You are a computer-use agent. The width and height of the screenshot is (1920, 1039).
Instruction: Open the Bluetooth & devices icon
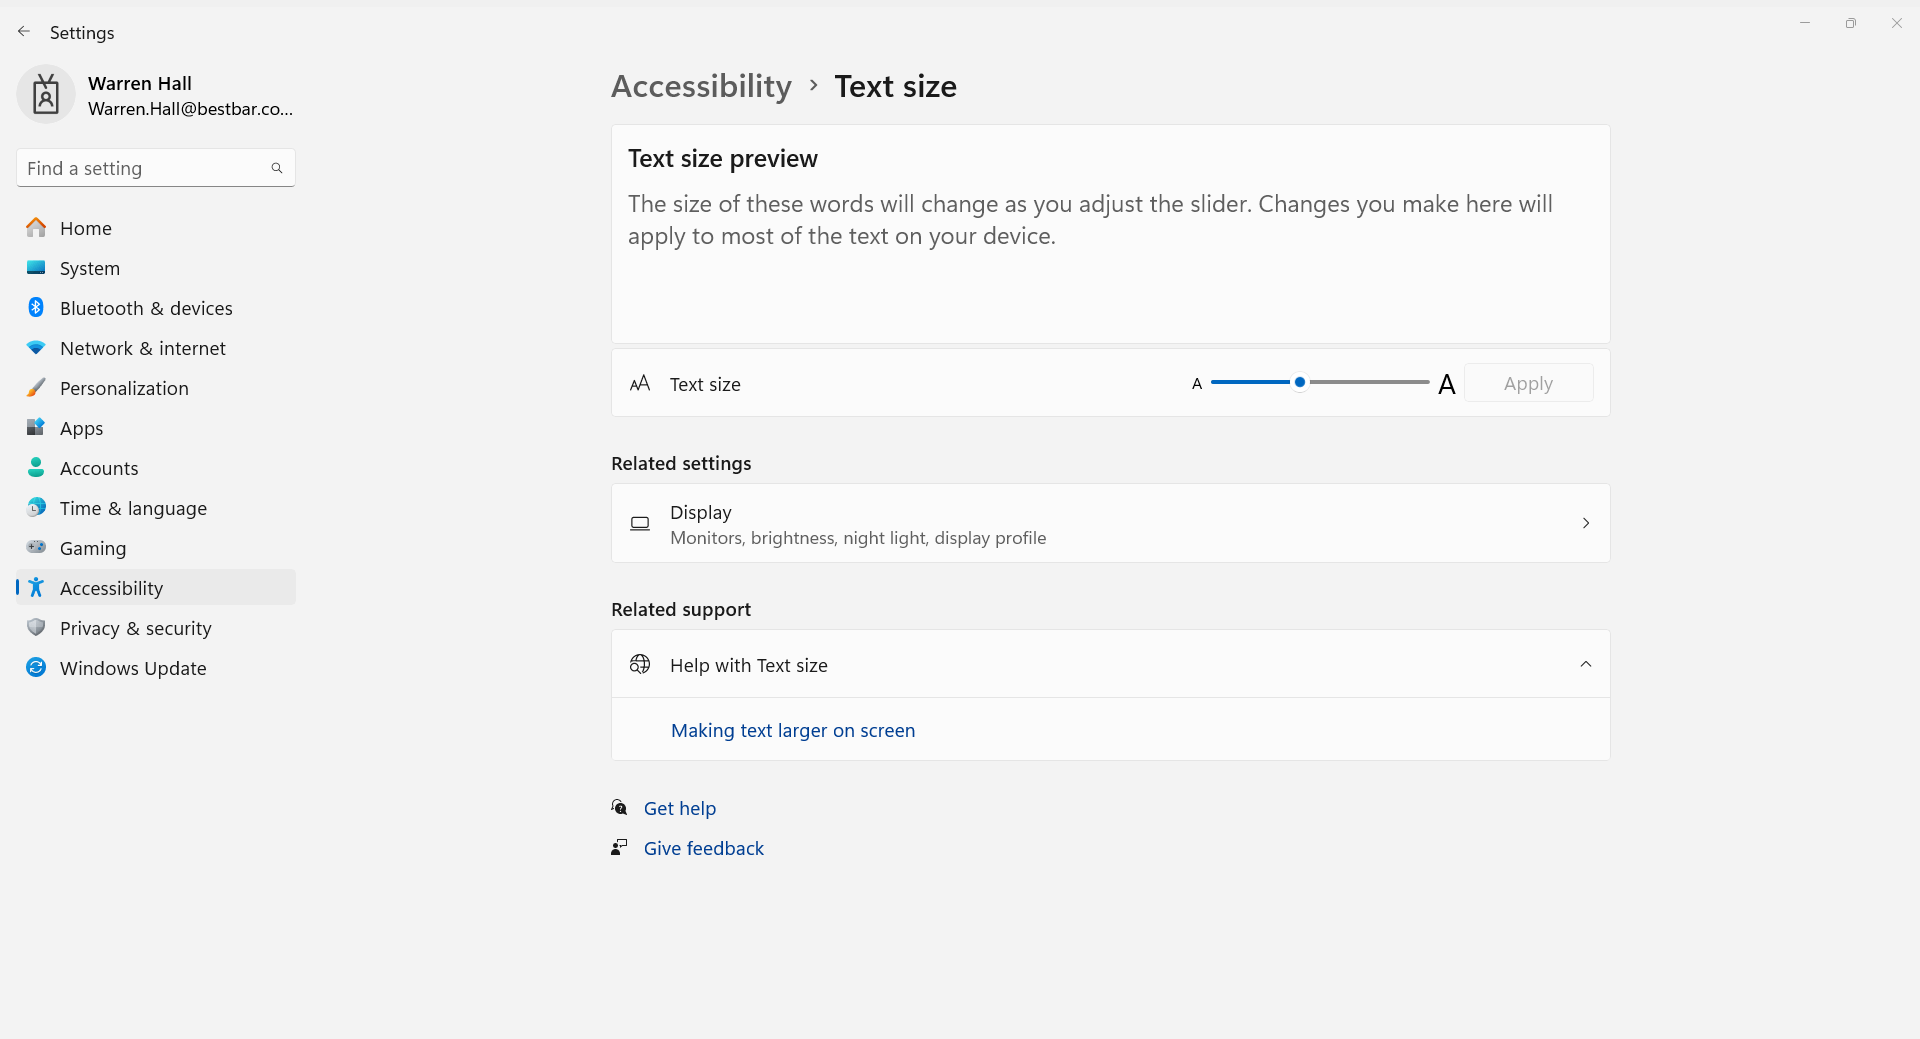[x=36, y=308]
